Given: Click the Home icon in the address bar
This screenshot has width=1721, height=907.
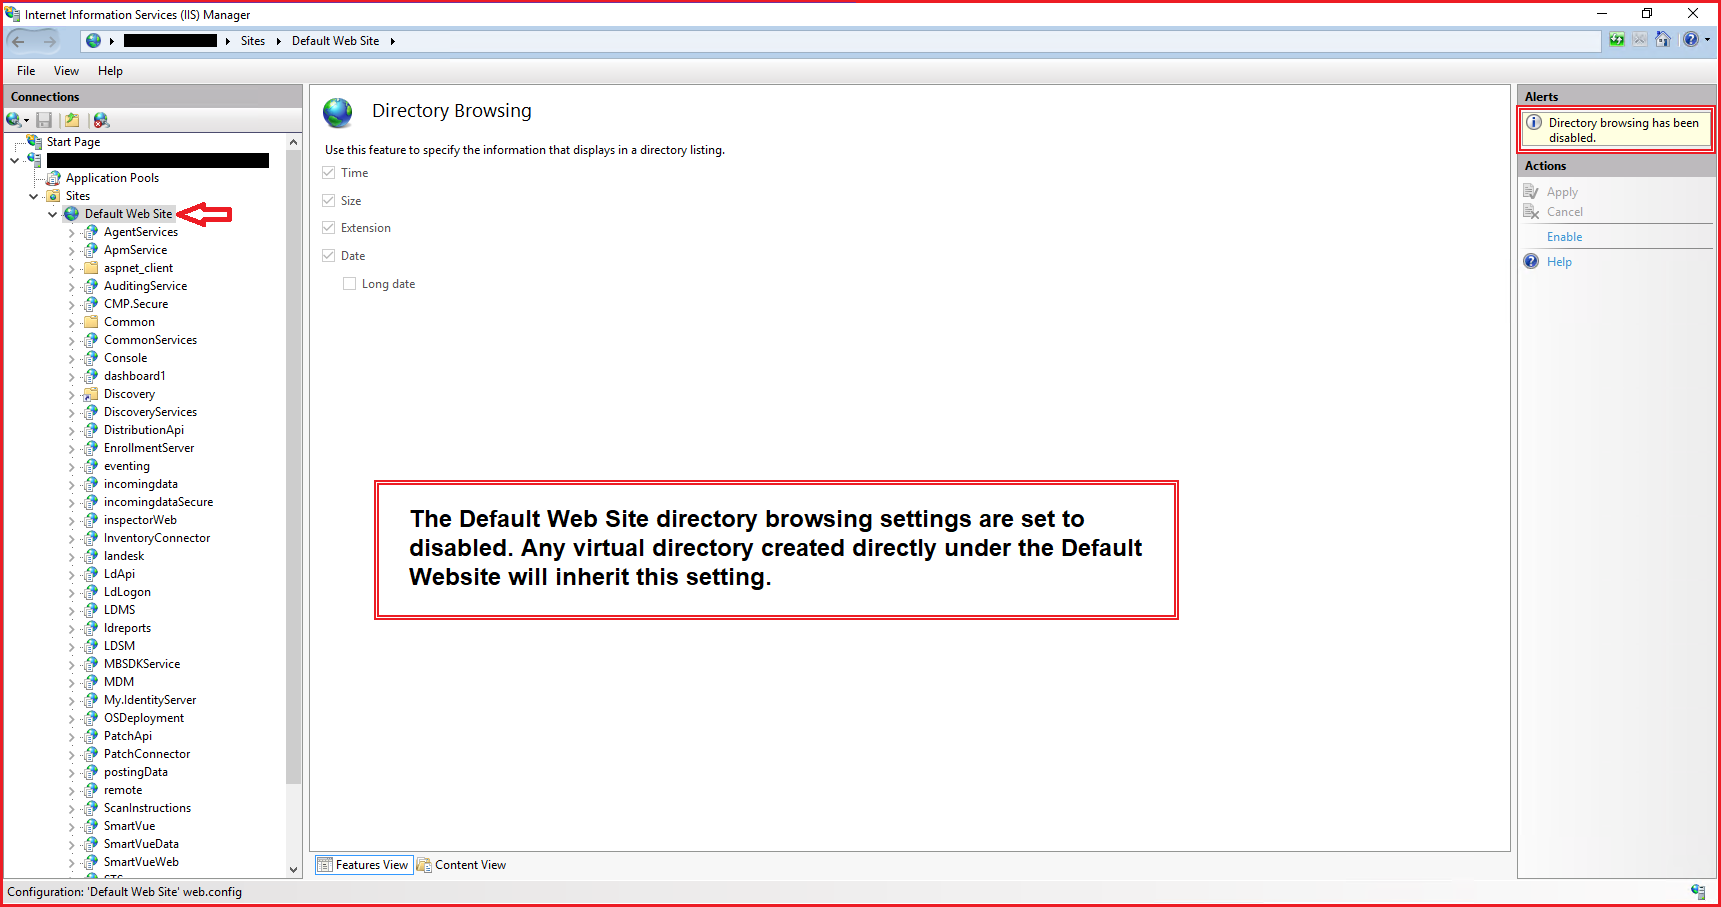Looking at the screenshot, I should tap(1663, 40).
